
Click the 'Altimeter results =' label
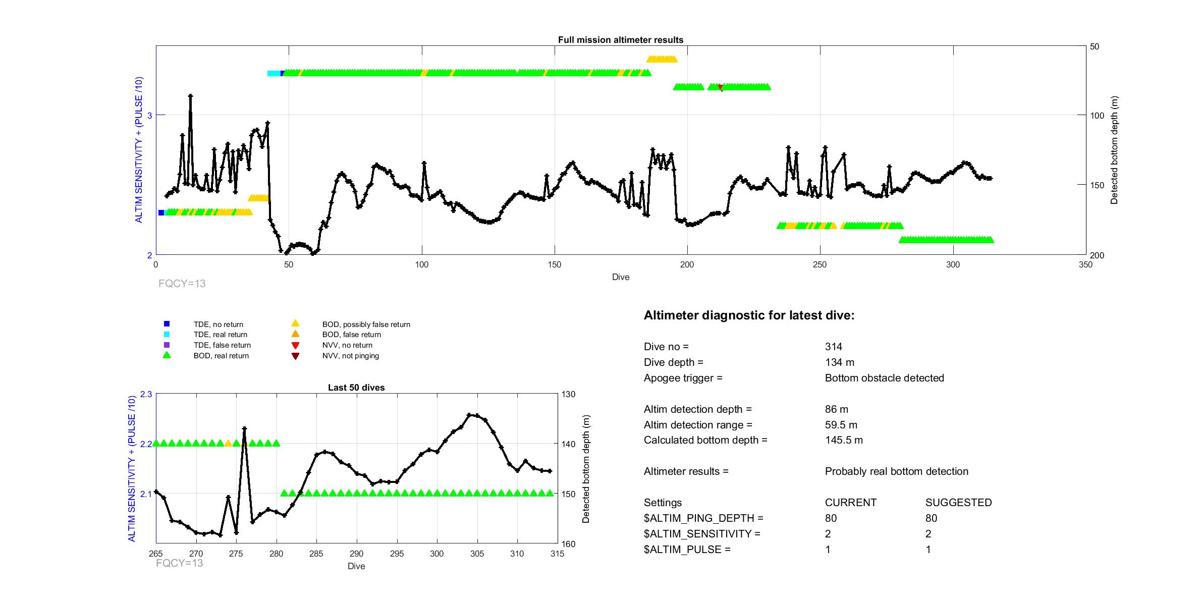coord(686,471)
